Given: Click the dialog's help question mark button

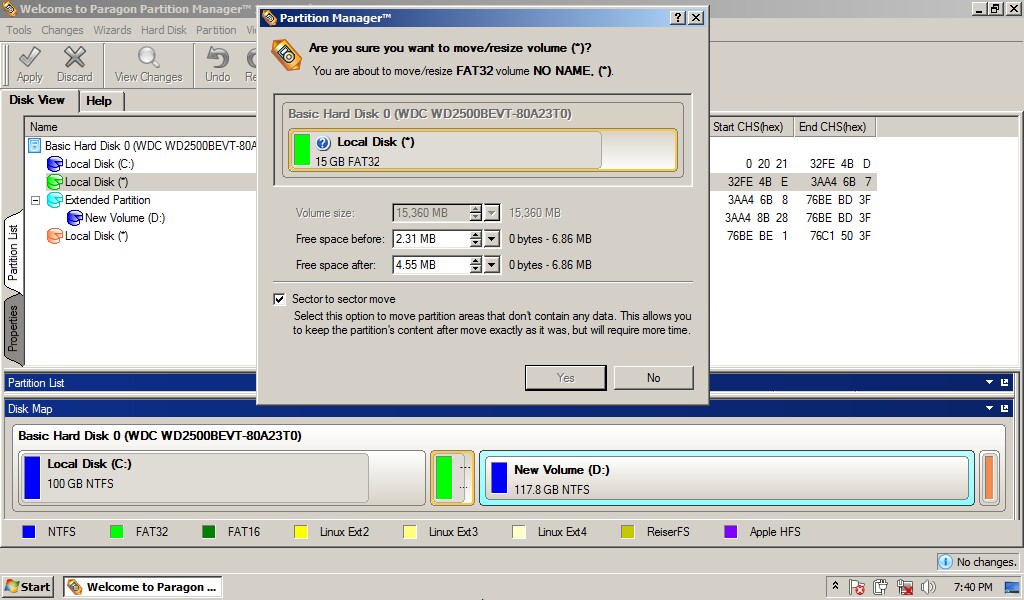Looking at the screenshot, I should (678, 18).
